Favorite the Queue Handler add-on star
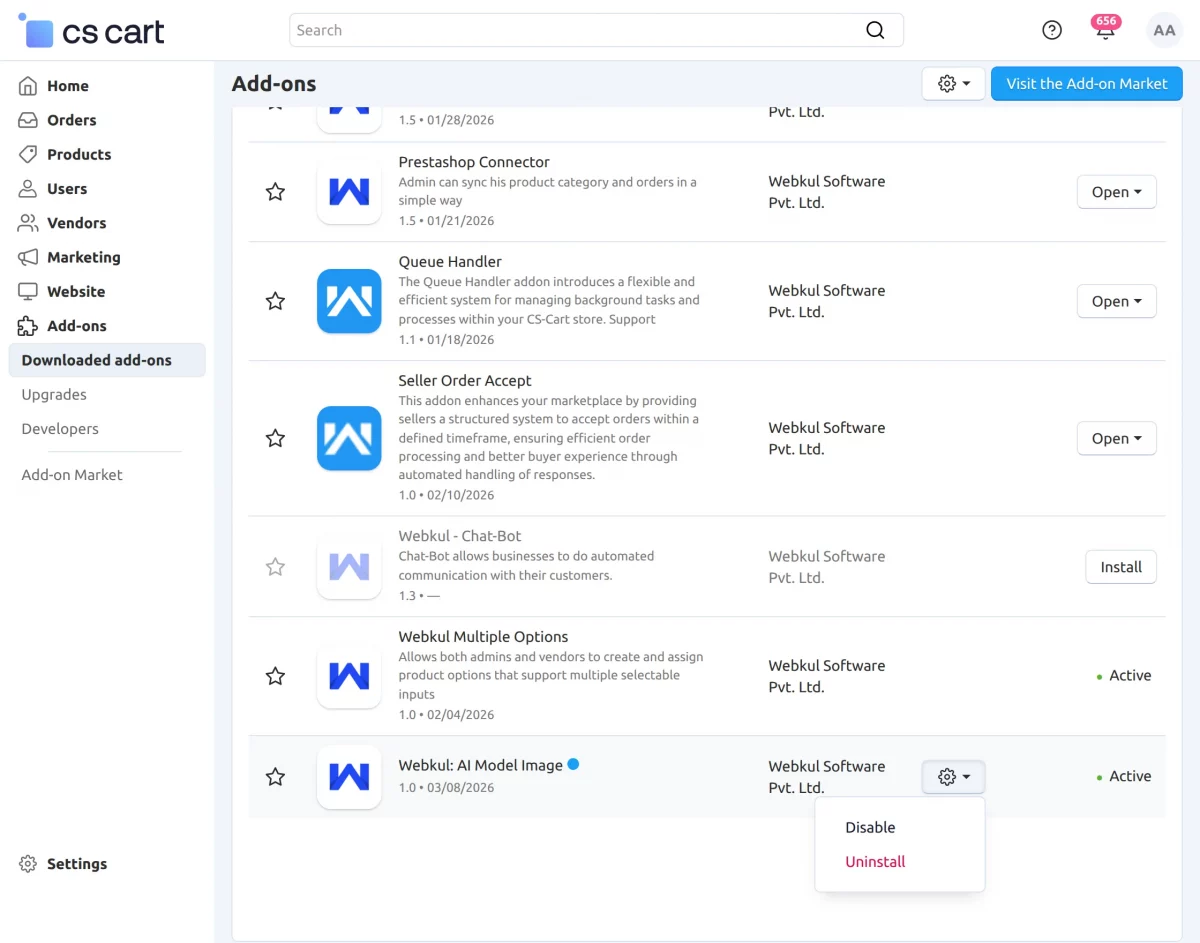This screenshot has width=1200, height=943. click(275, 301)
